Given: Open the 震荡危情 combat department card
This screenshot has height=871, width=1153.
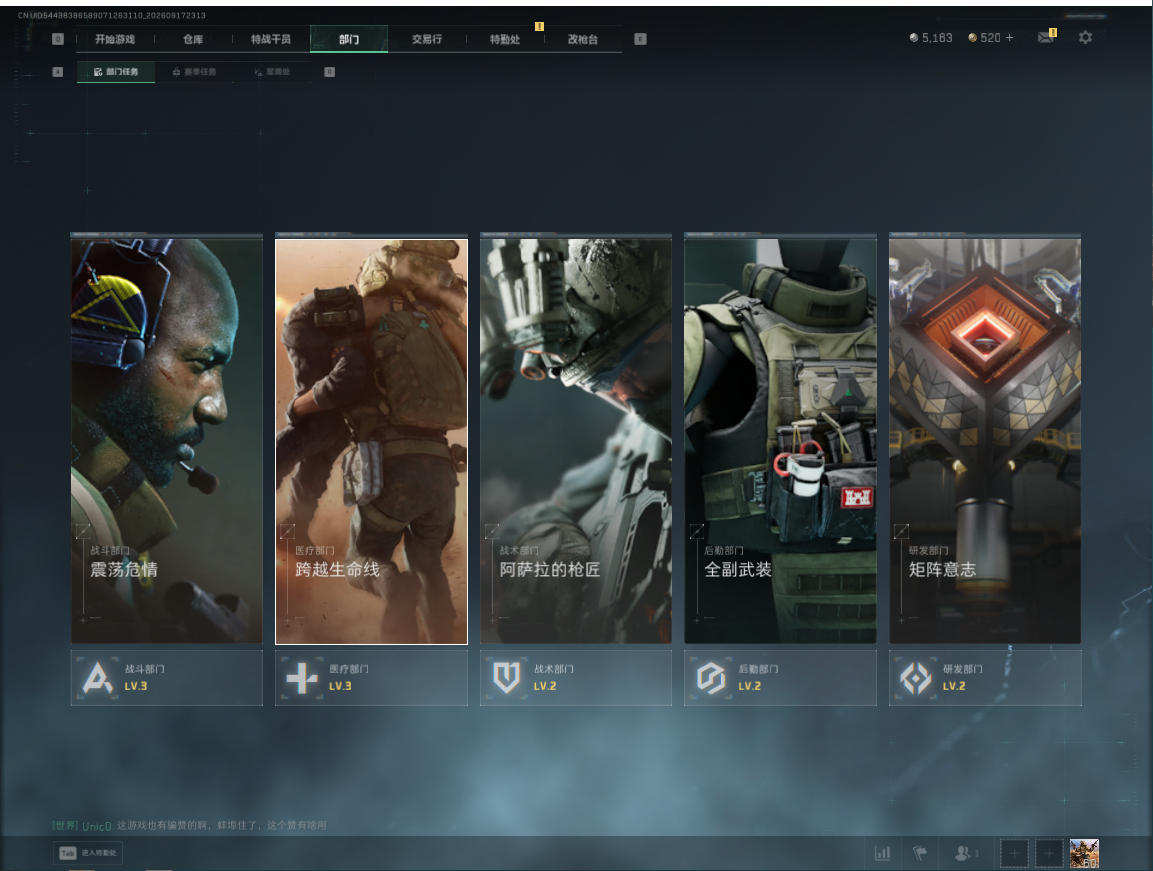Looking at the screenshot, I should [x=166, y=441].
